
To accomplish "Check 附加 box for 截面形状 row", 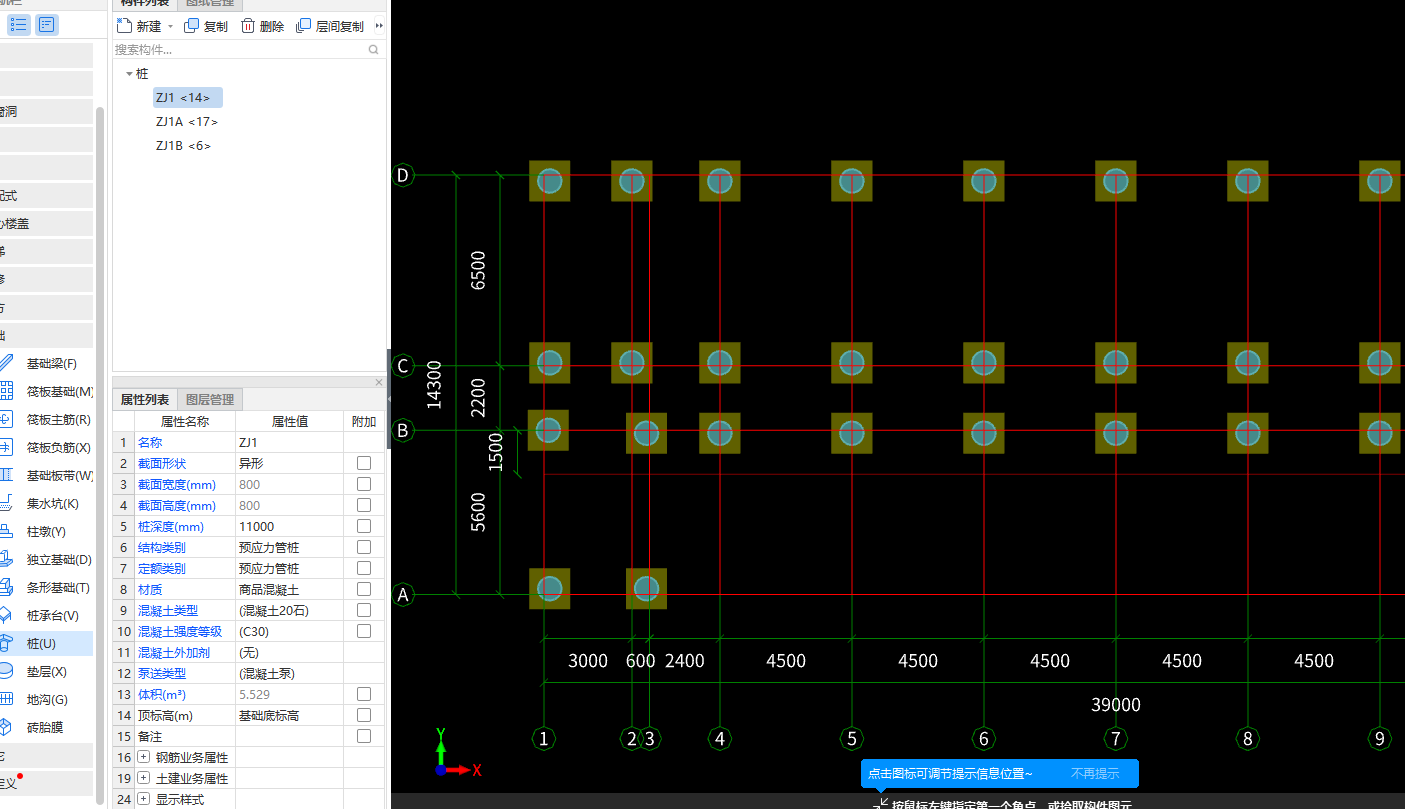I will (x=364, y=463).
